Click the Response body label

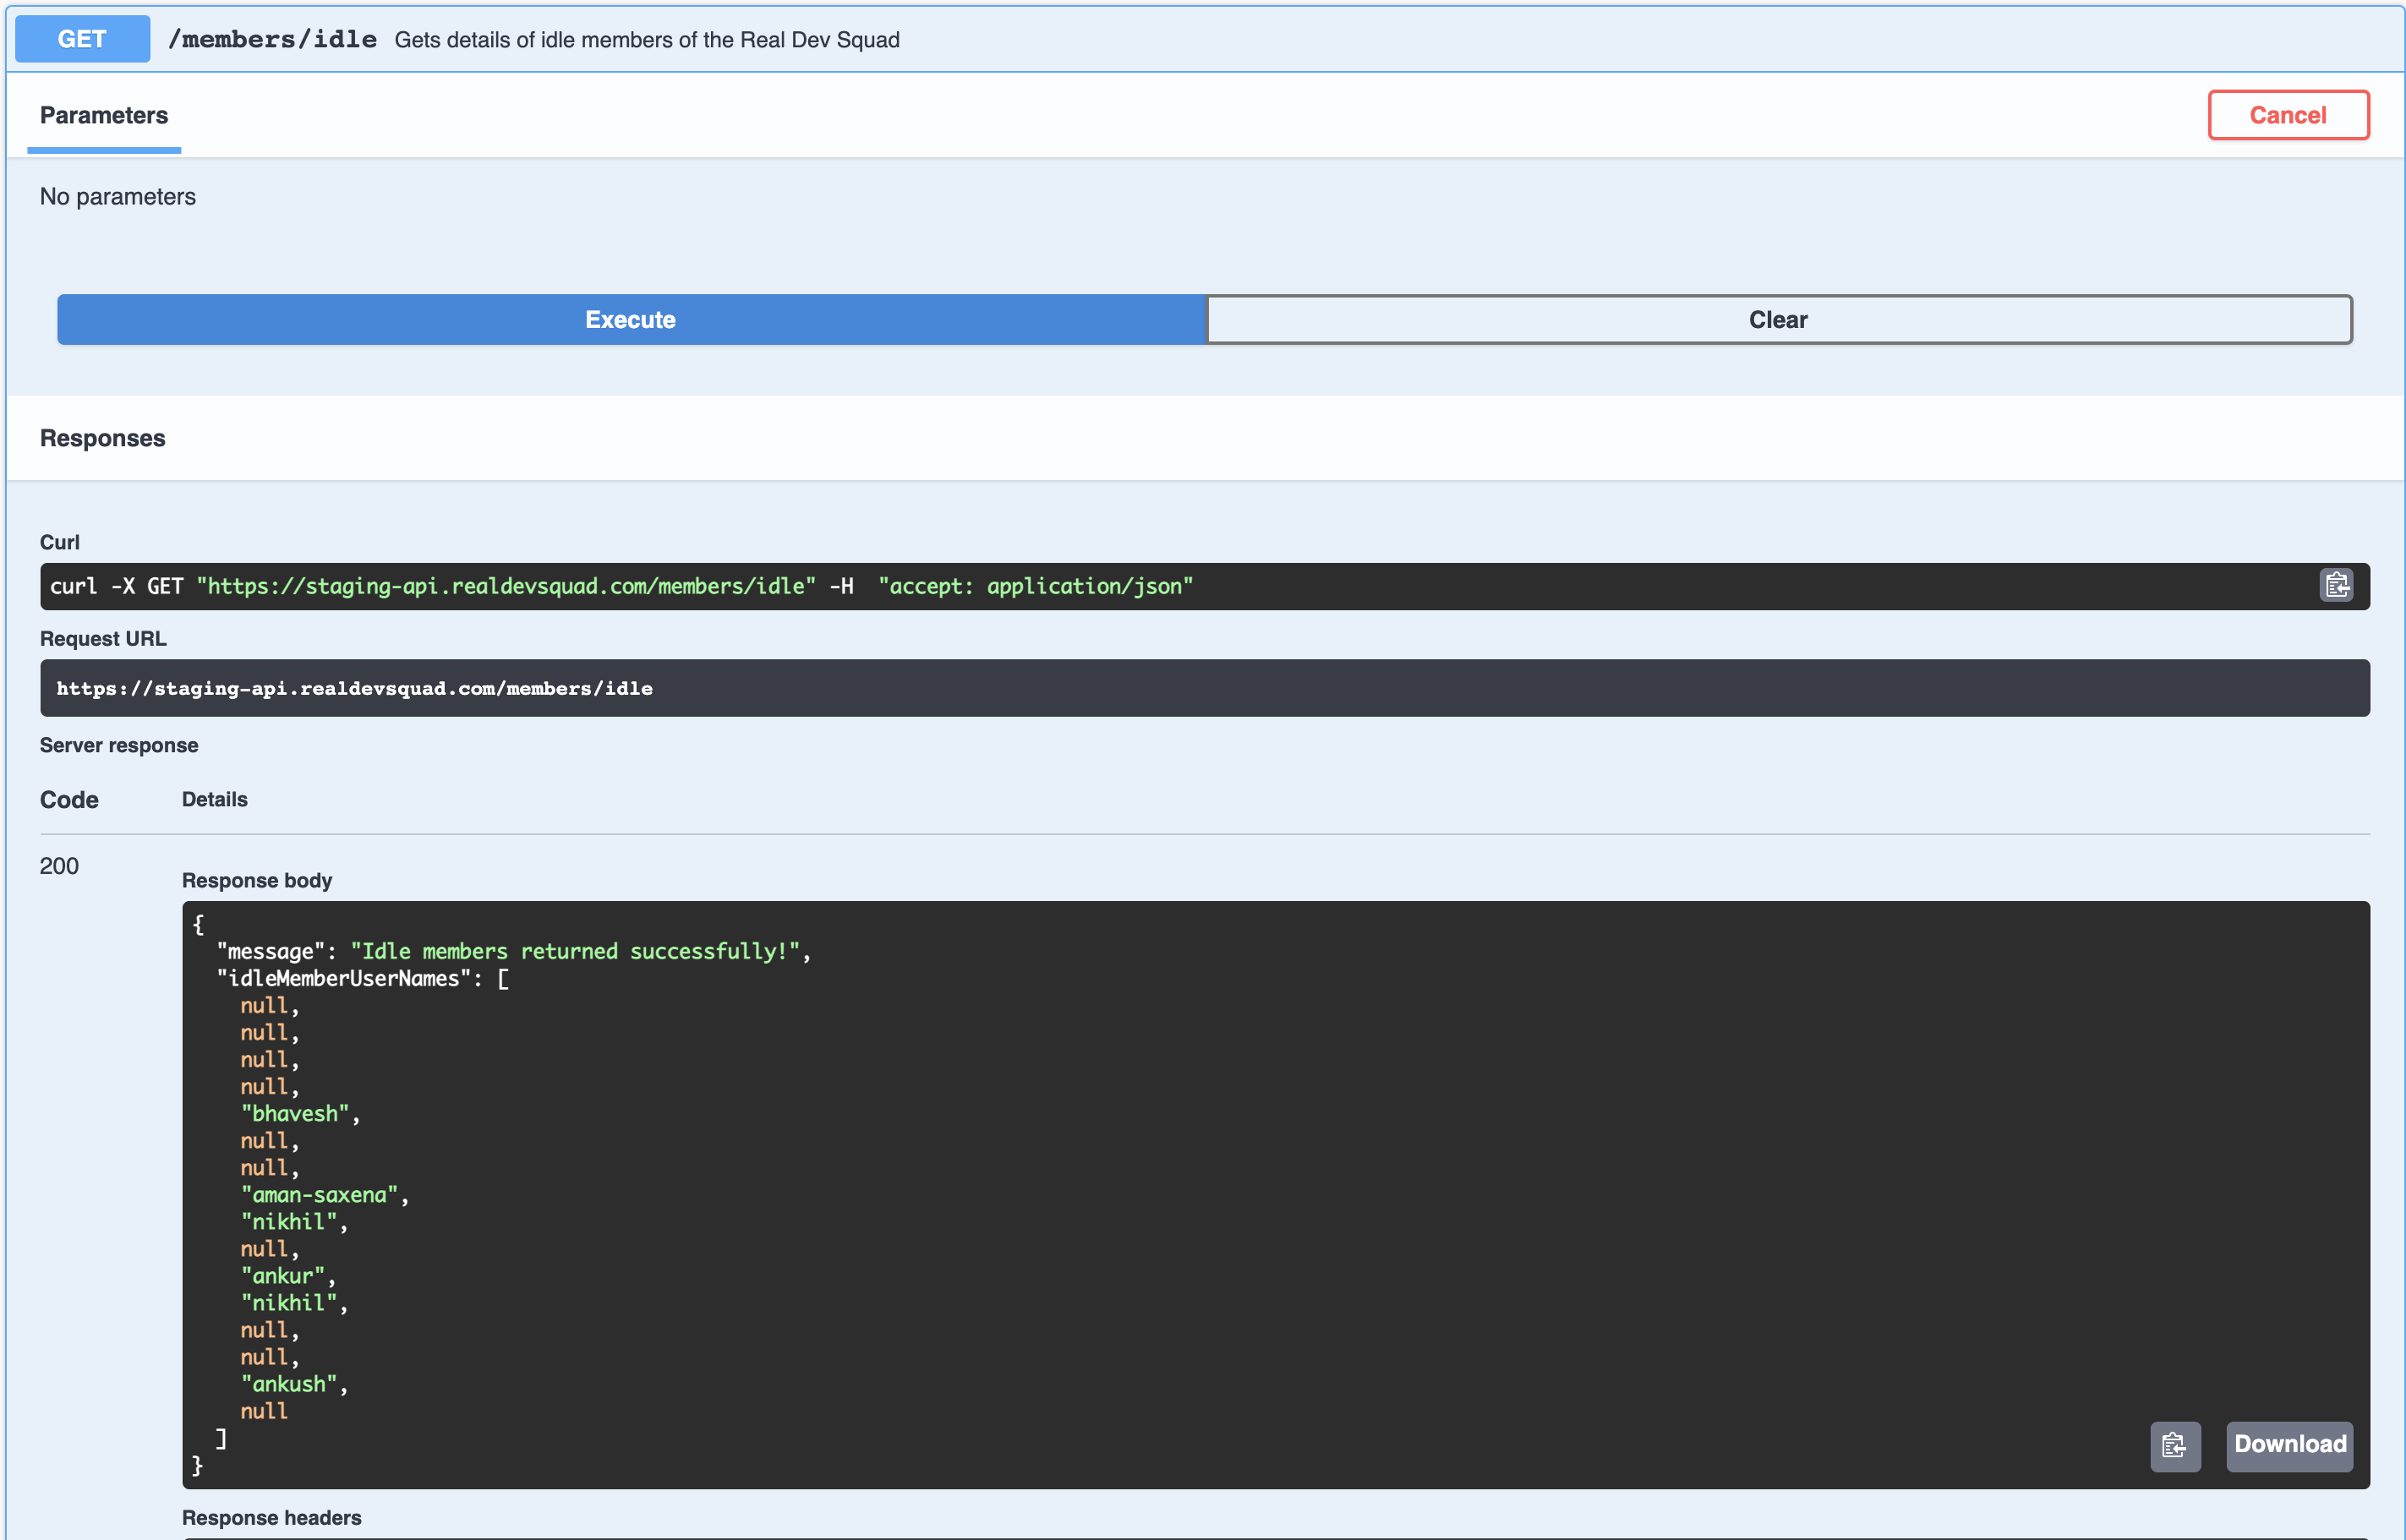click(257, 881)
